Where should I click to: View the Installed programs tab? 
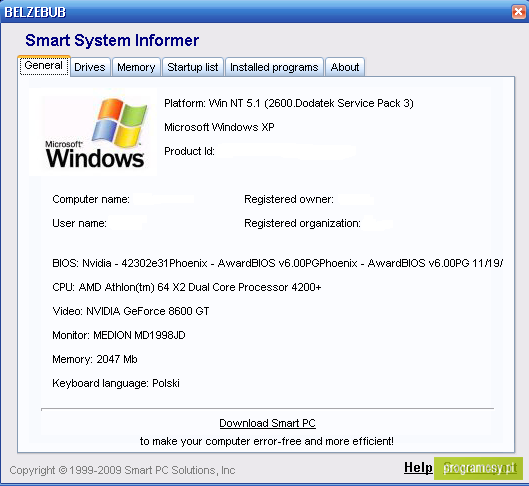tap(274, 67)
